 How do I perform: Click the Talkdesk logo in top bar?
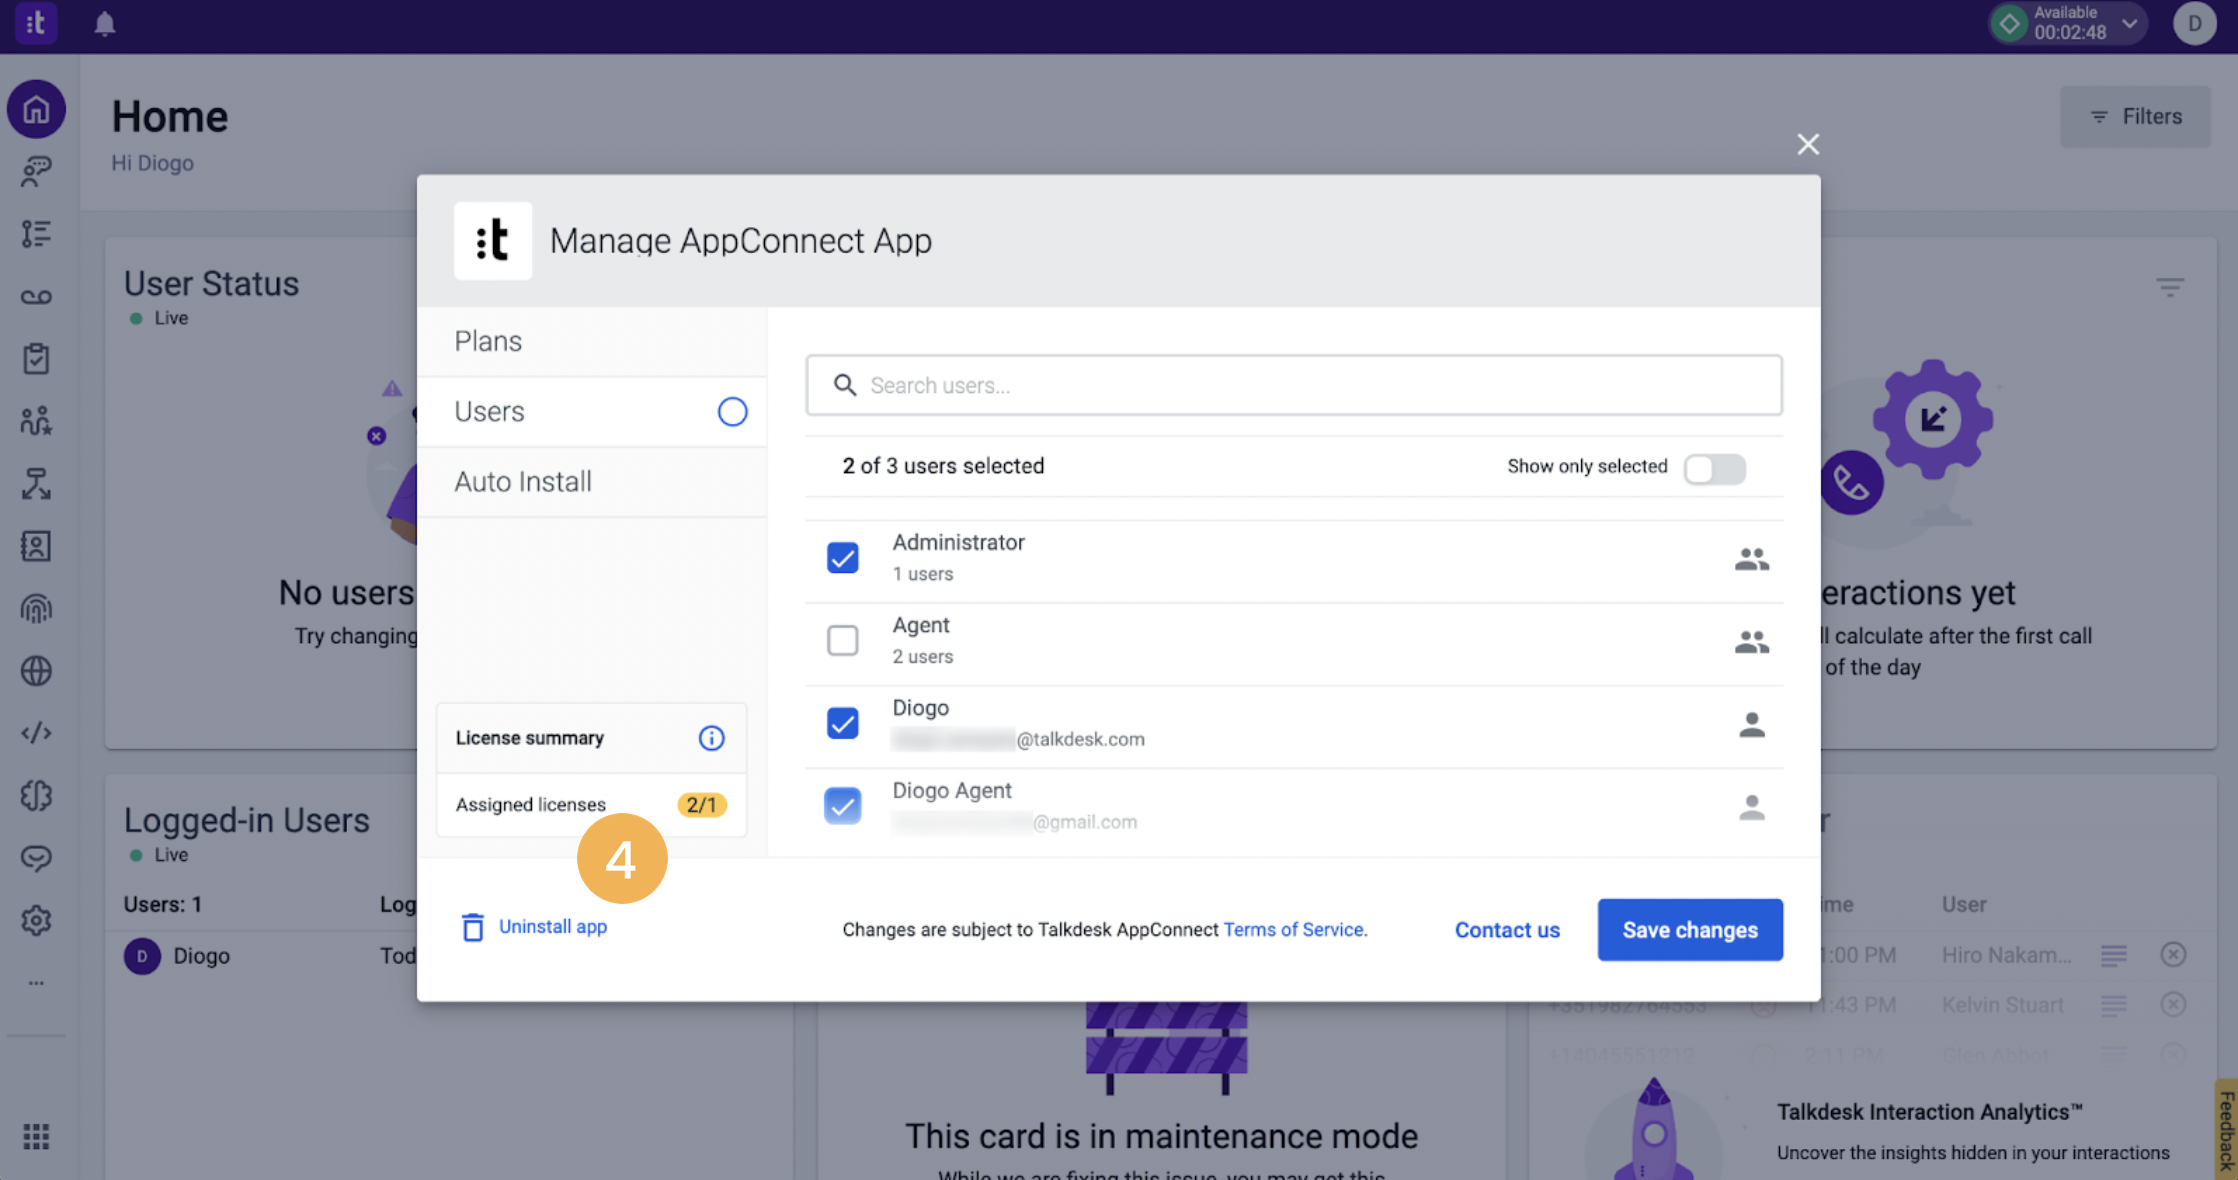point(36,22)
